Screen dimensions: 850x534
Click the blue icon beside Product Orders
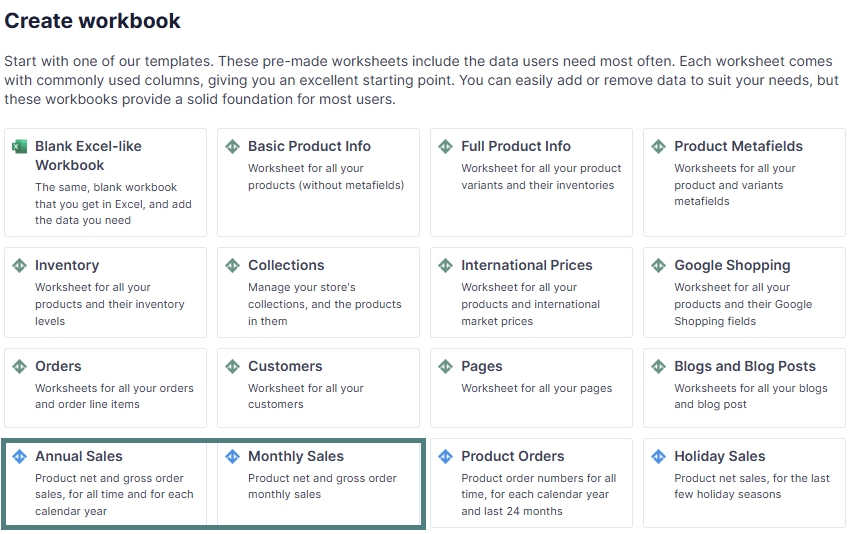[x=446, y=456]
